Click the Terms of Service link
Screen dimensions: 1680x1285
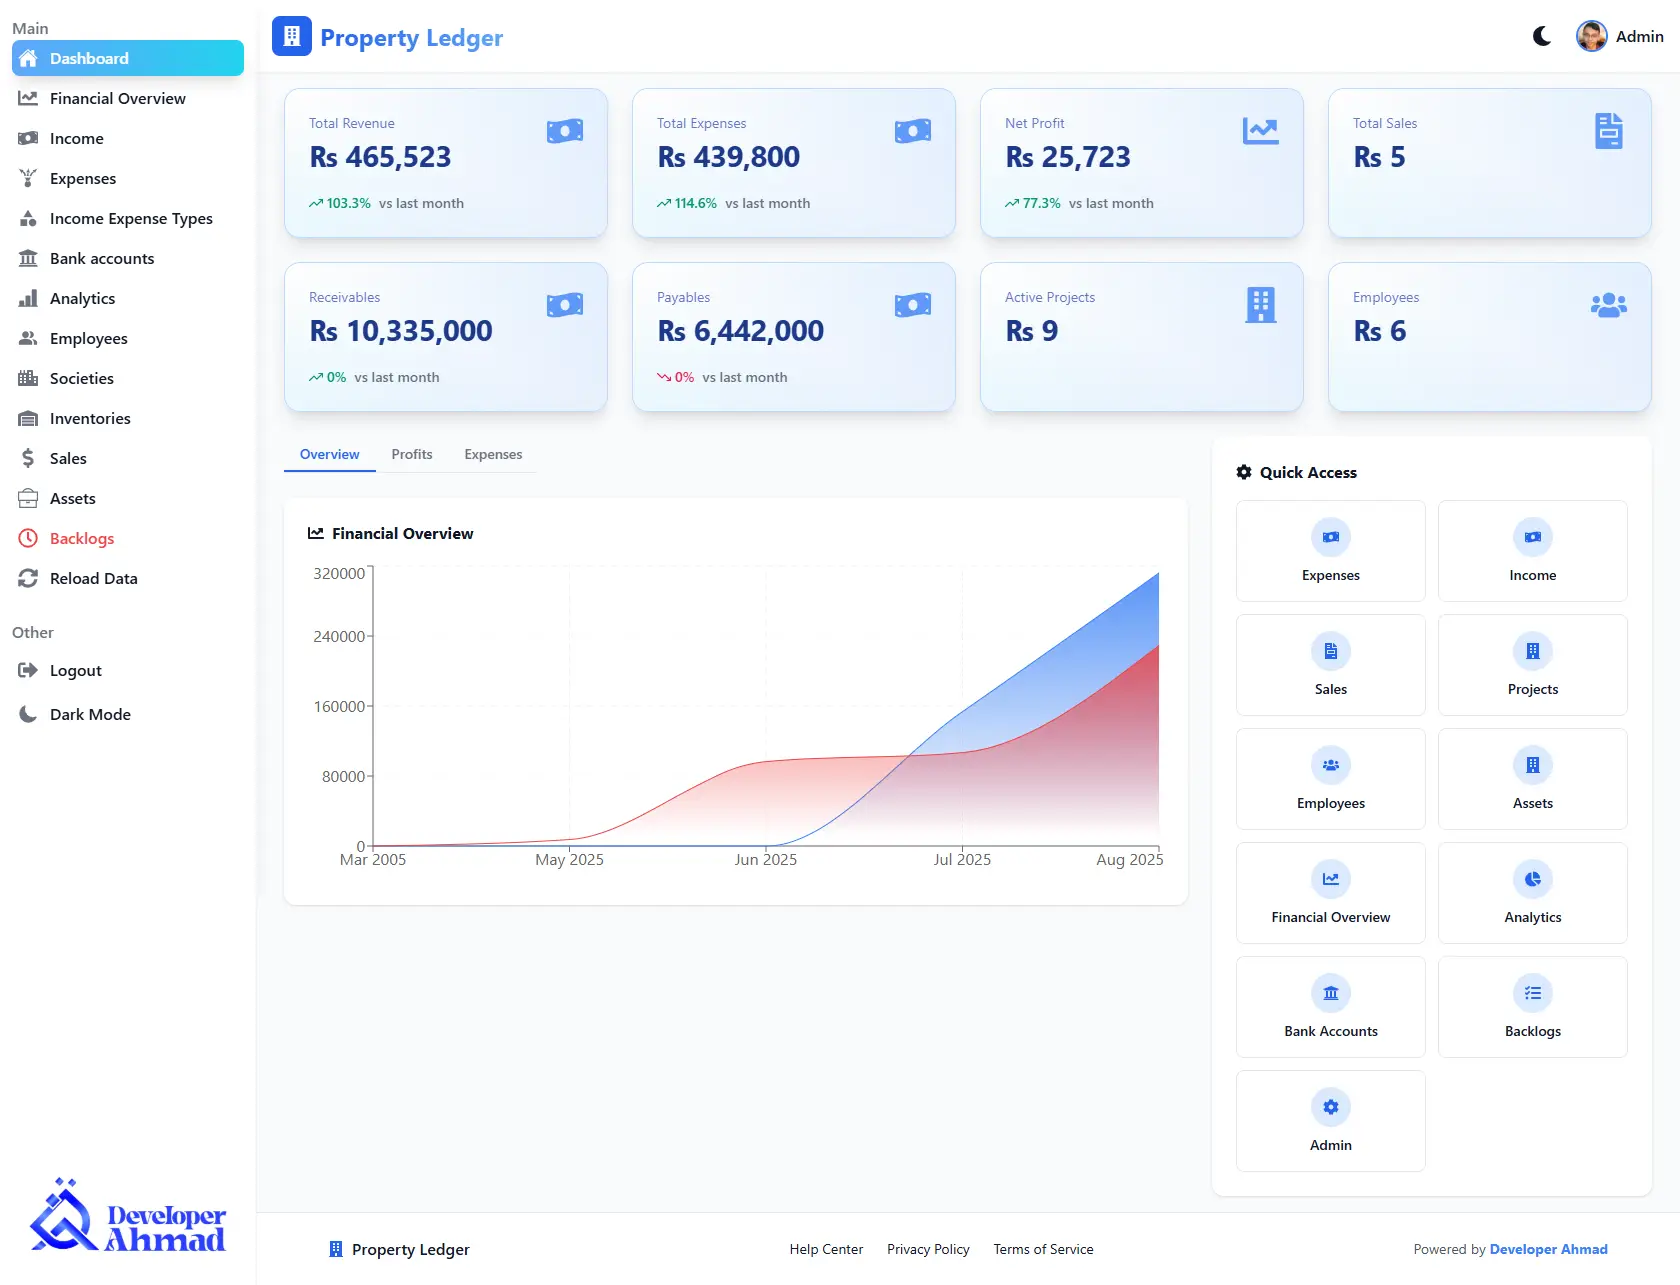point(1043,1249)
